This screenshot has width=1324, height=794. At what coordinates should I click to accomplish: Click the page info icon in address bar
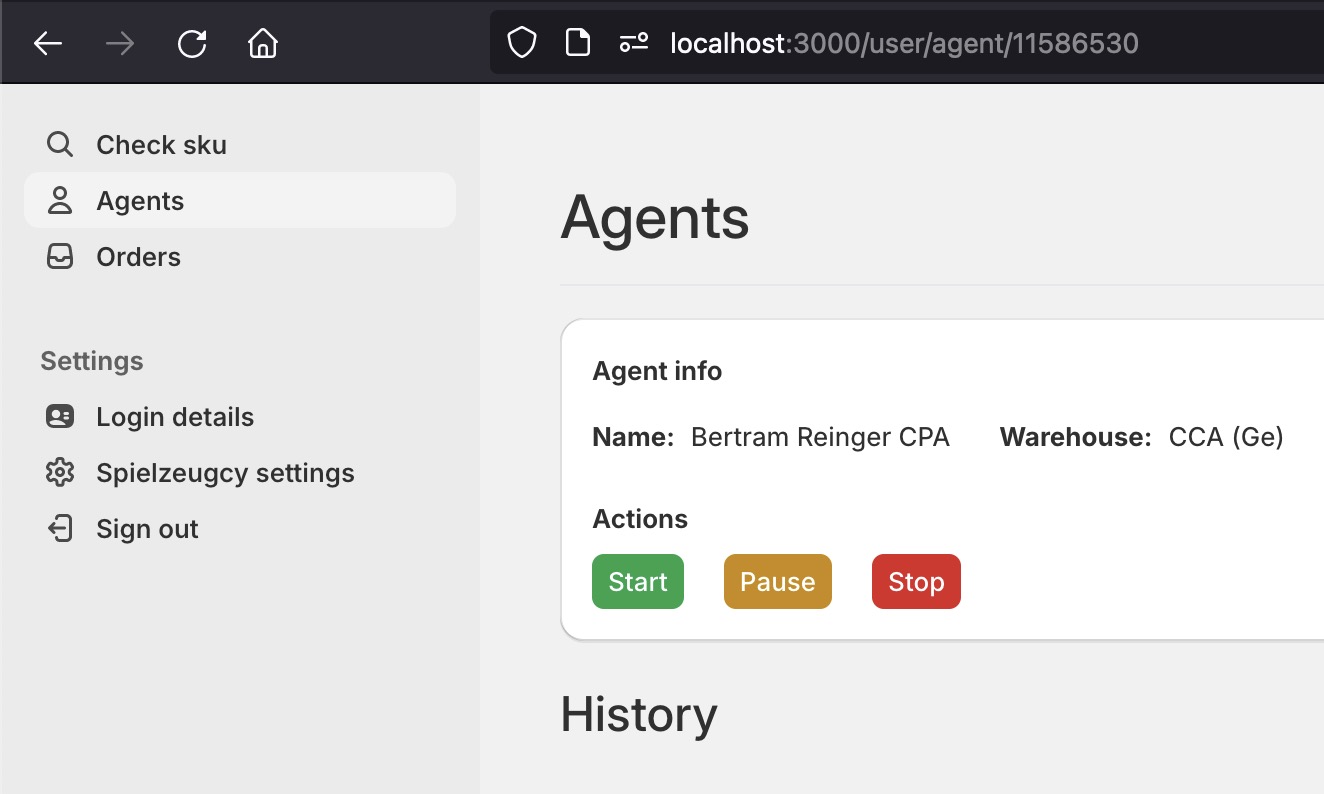tap(577, 42)
